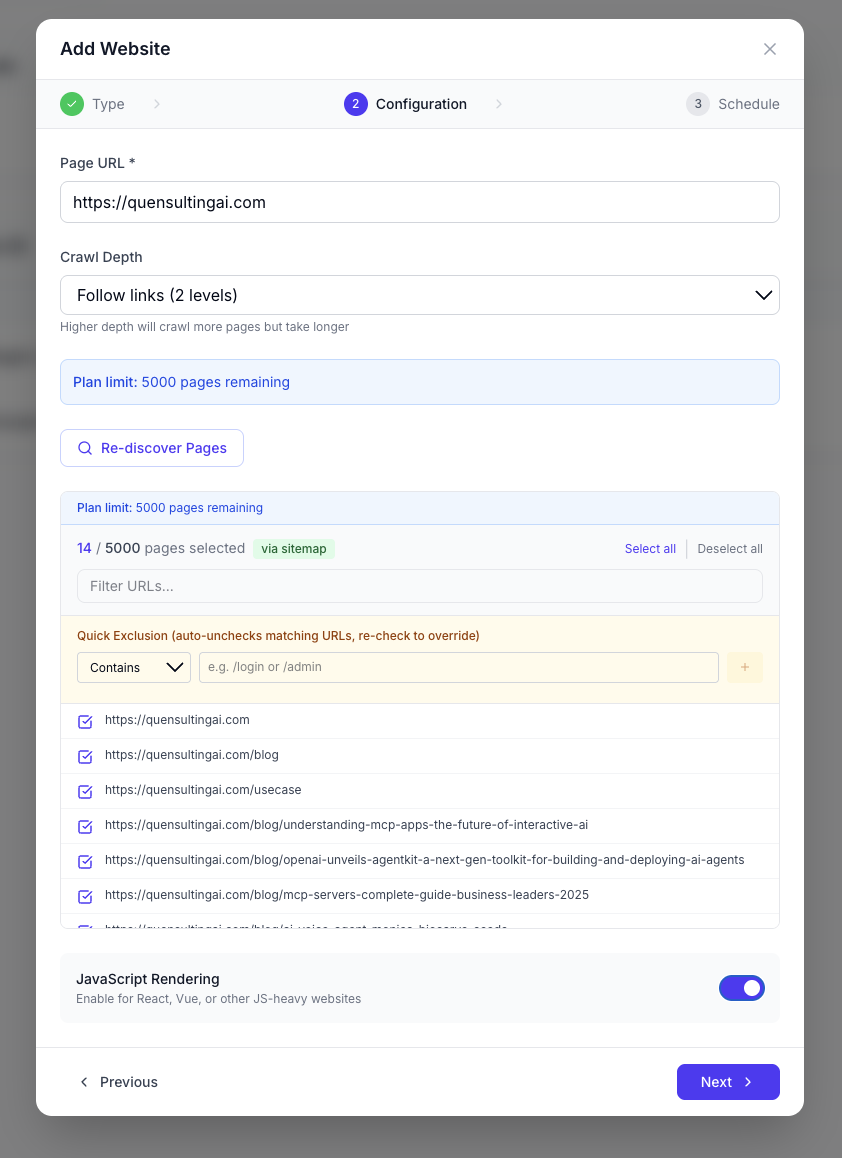Expand the Follow links level selector
This screenshot has height=1158, width=842.
click(420, 295)
